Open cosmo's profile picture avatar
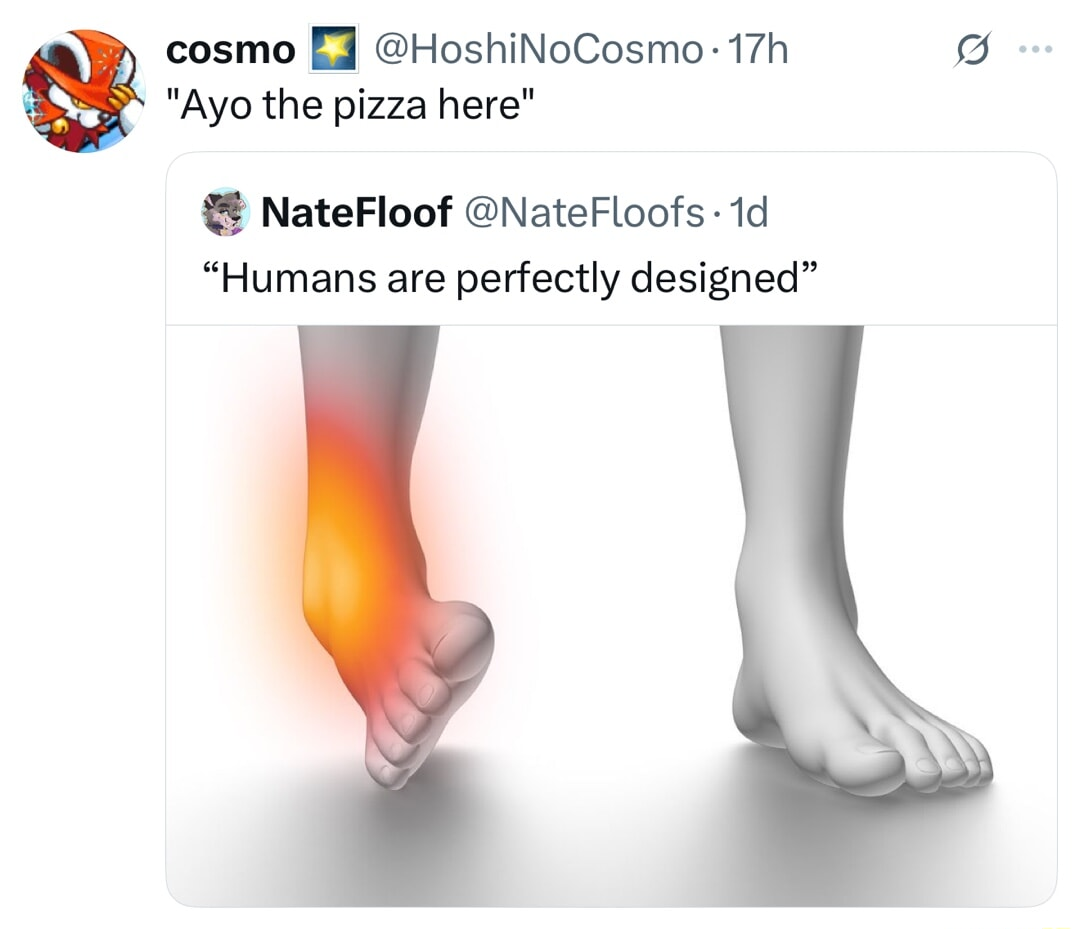This screenshot has height=929, width=1080. [85, 90]
